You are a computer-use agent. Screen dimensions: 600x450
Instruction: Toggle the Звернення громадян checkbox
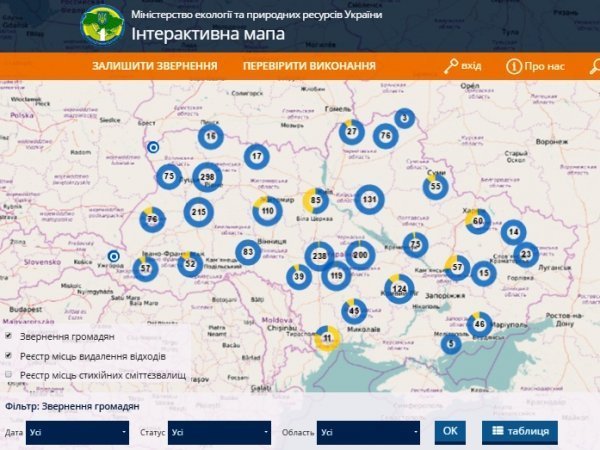9,337
